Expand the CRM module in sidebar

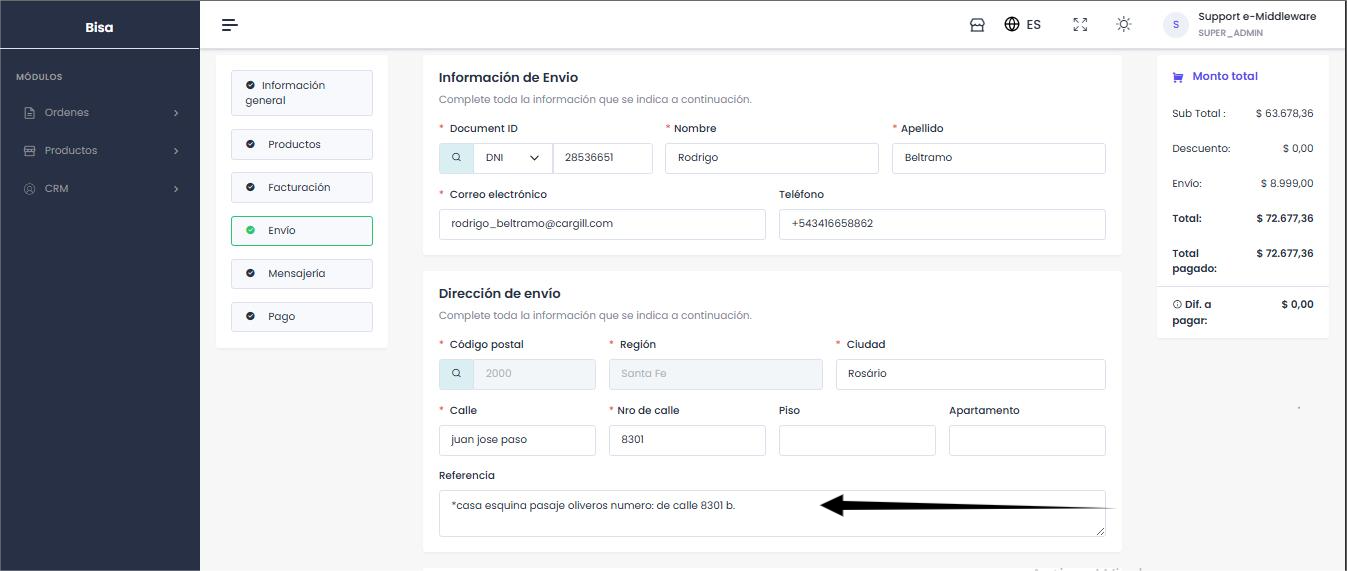(x=100, y=189)
